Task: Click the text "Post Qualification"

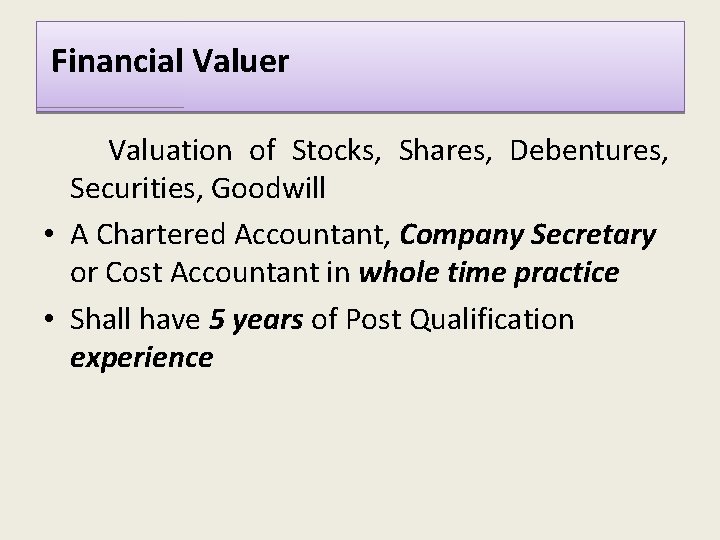Action: point(460,320)
